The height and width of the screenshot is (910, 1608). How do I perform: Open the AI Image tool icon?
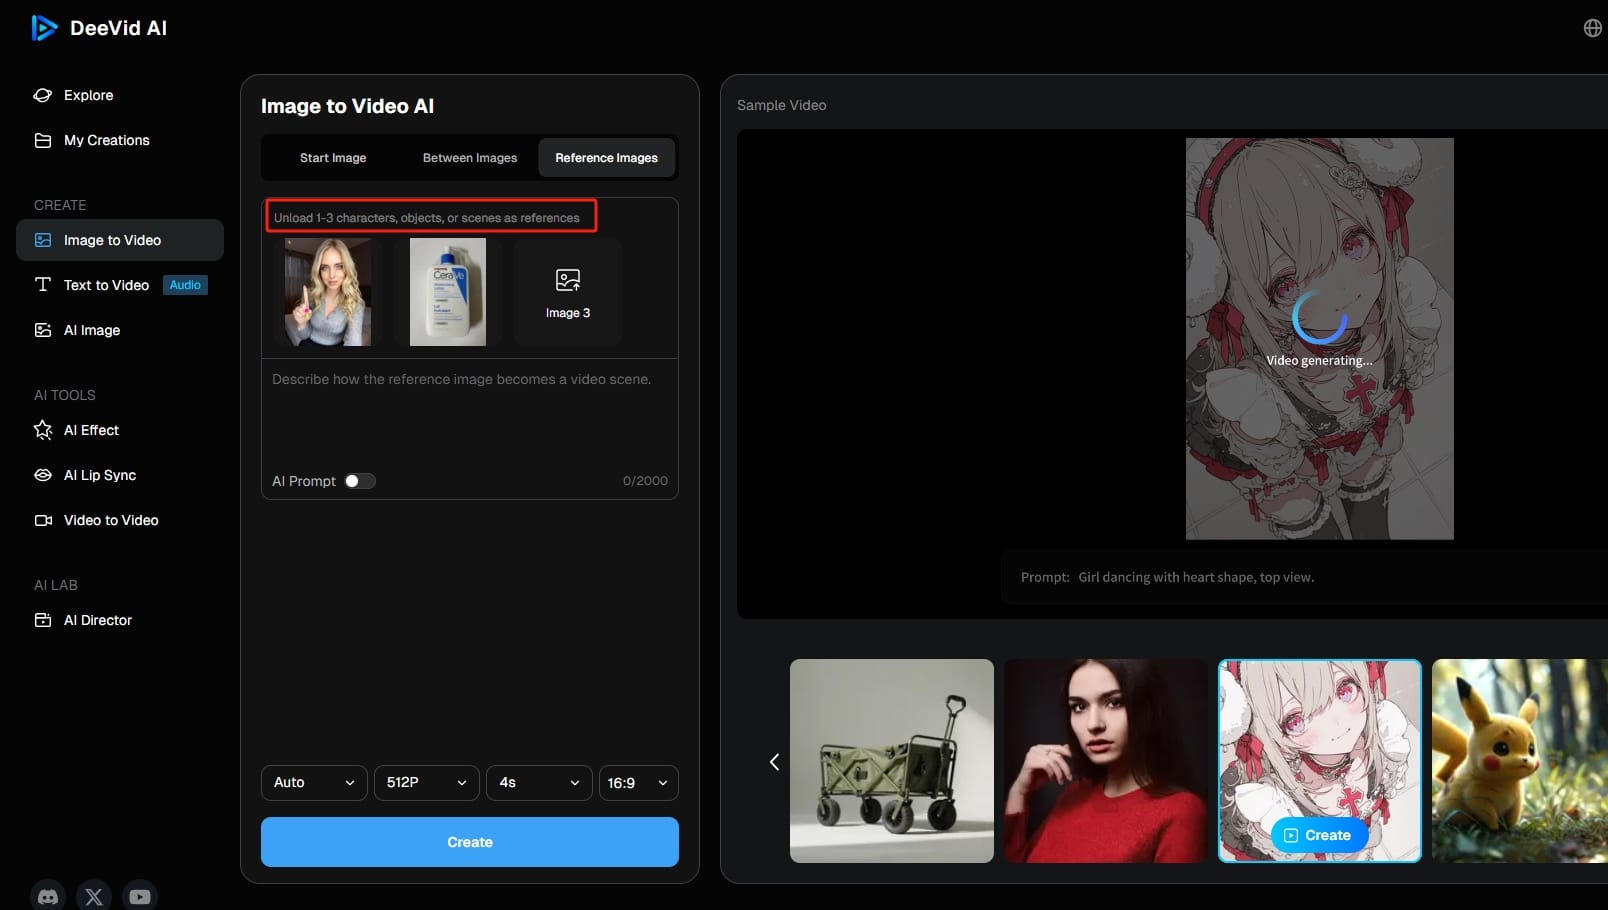pyautogui.click(x=43, y=330)
